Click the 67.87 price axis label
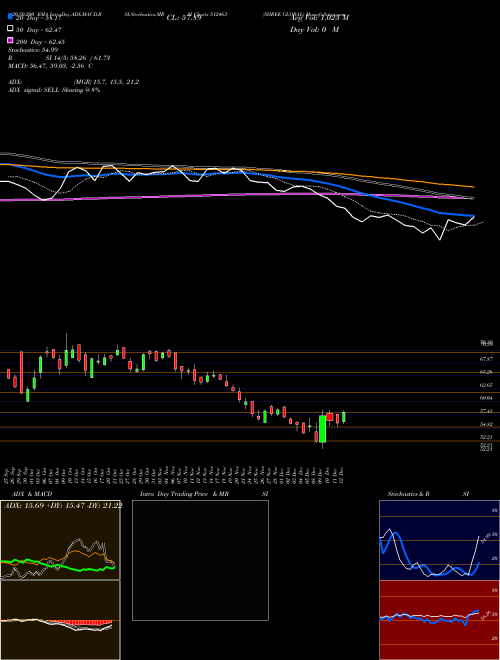The height and width of the screenshot is (660, 500). (x=487, y=359)
